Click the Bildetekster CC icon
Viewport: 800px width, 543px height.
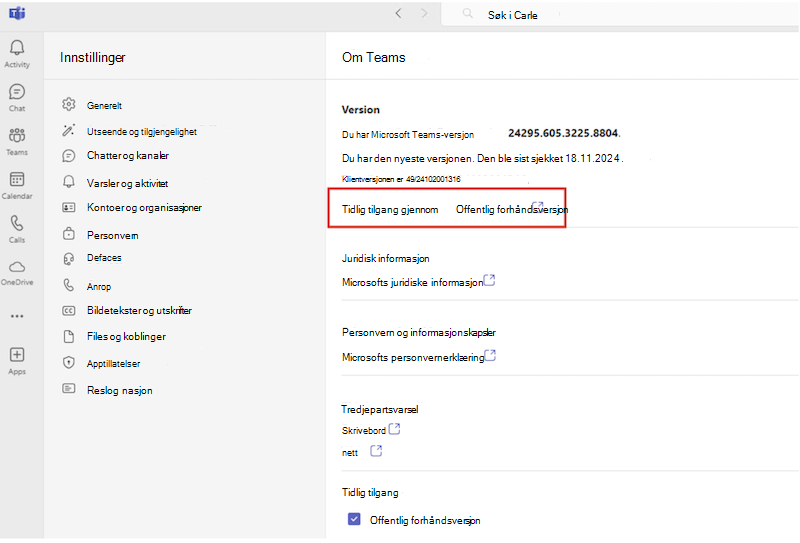click(x=69, y=311)
